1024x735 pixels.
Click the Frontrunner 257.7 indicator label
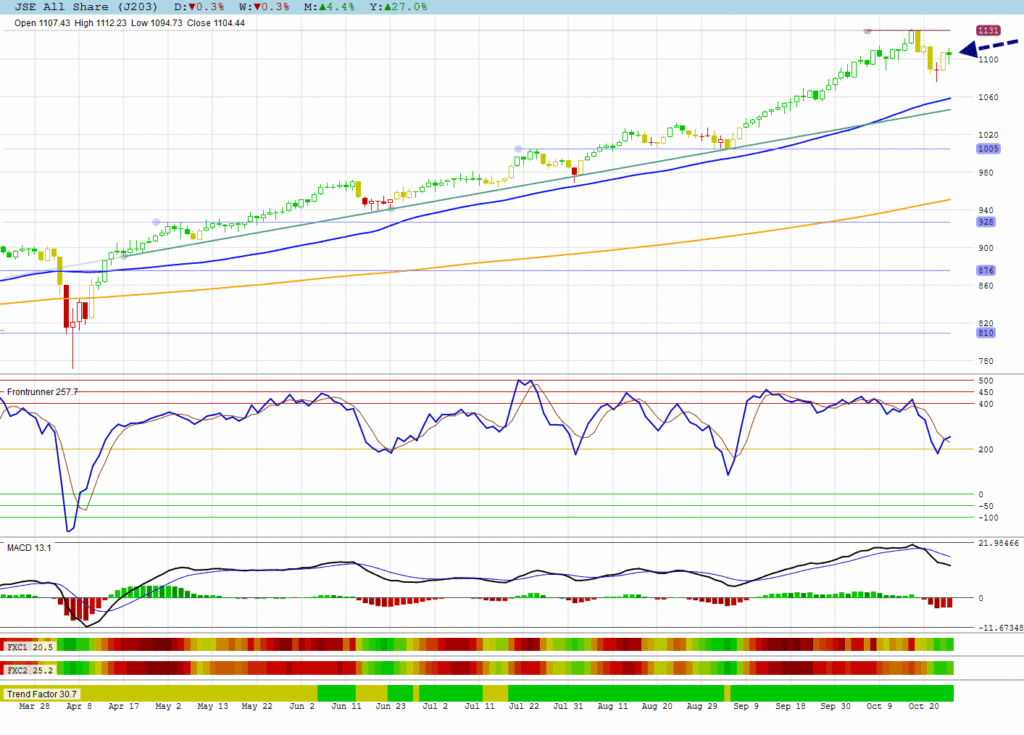click(42, 391)
